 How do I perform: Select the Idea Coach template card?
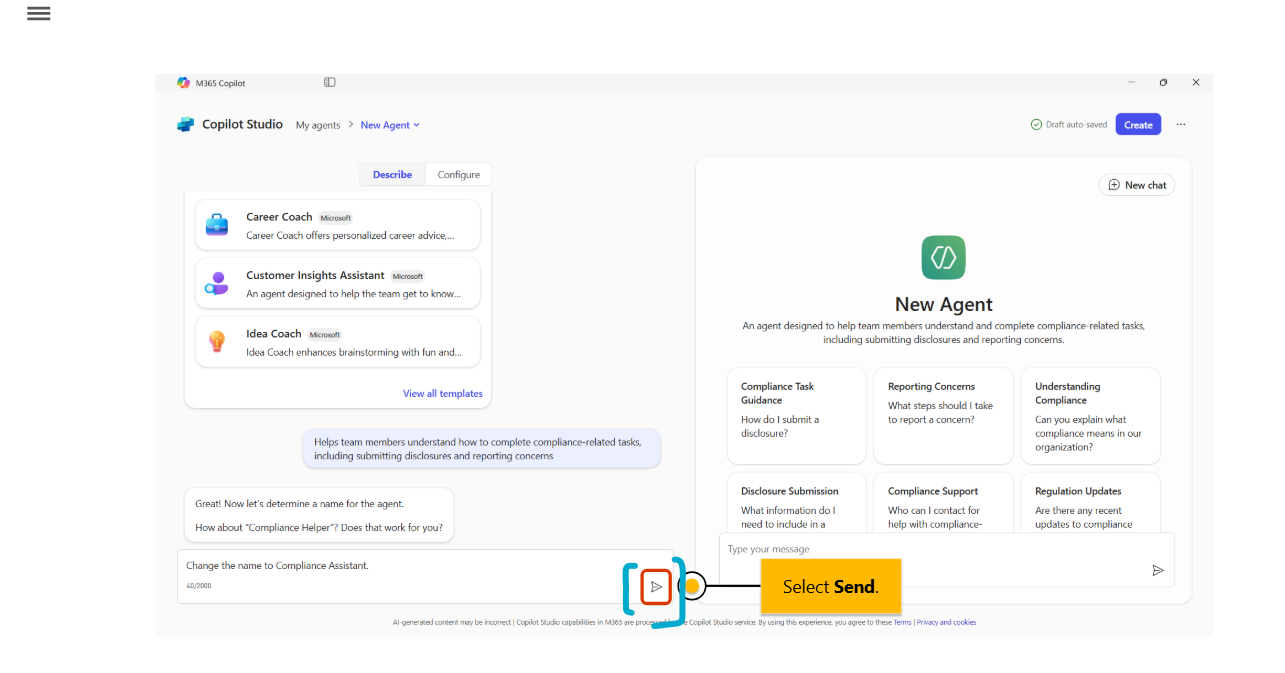(x=337, y=342)
